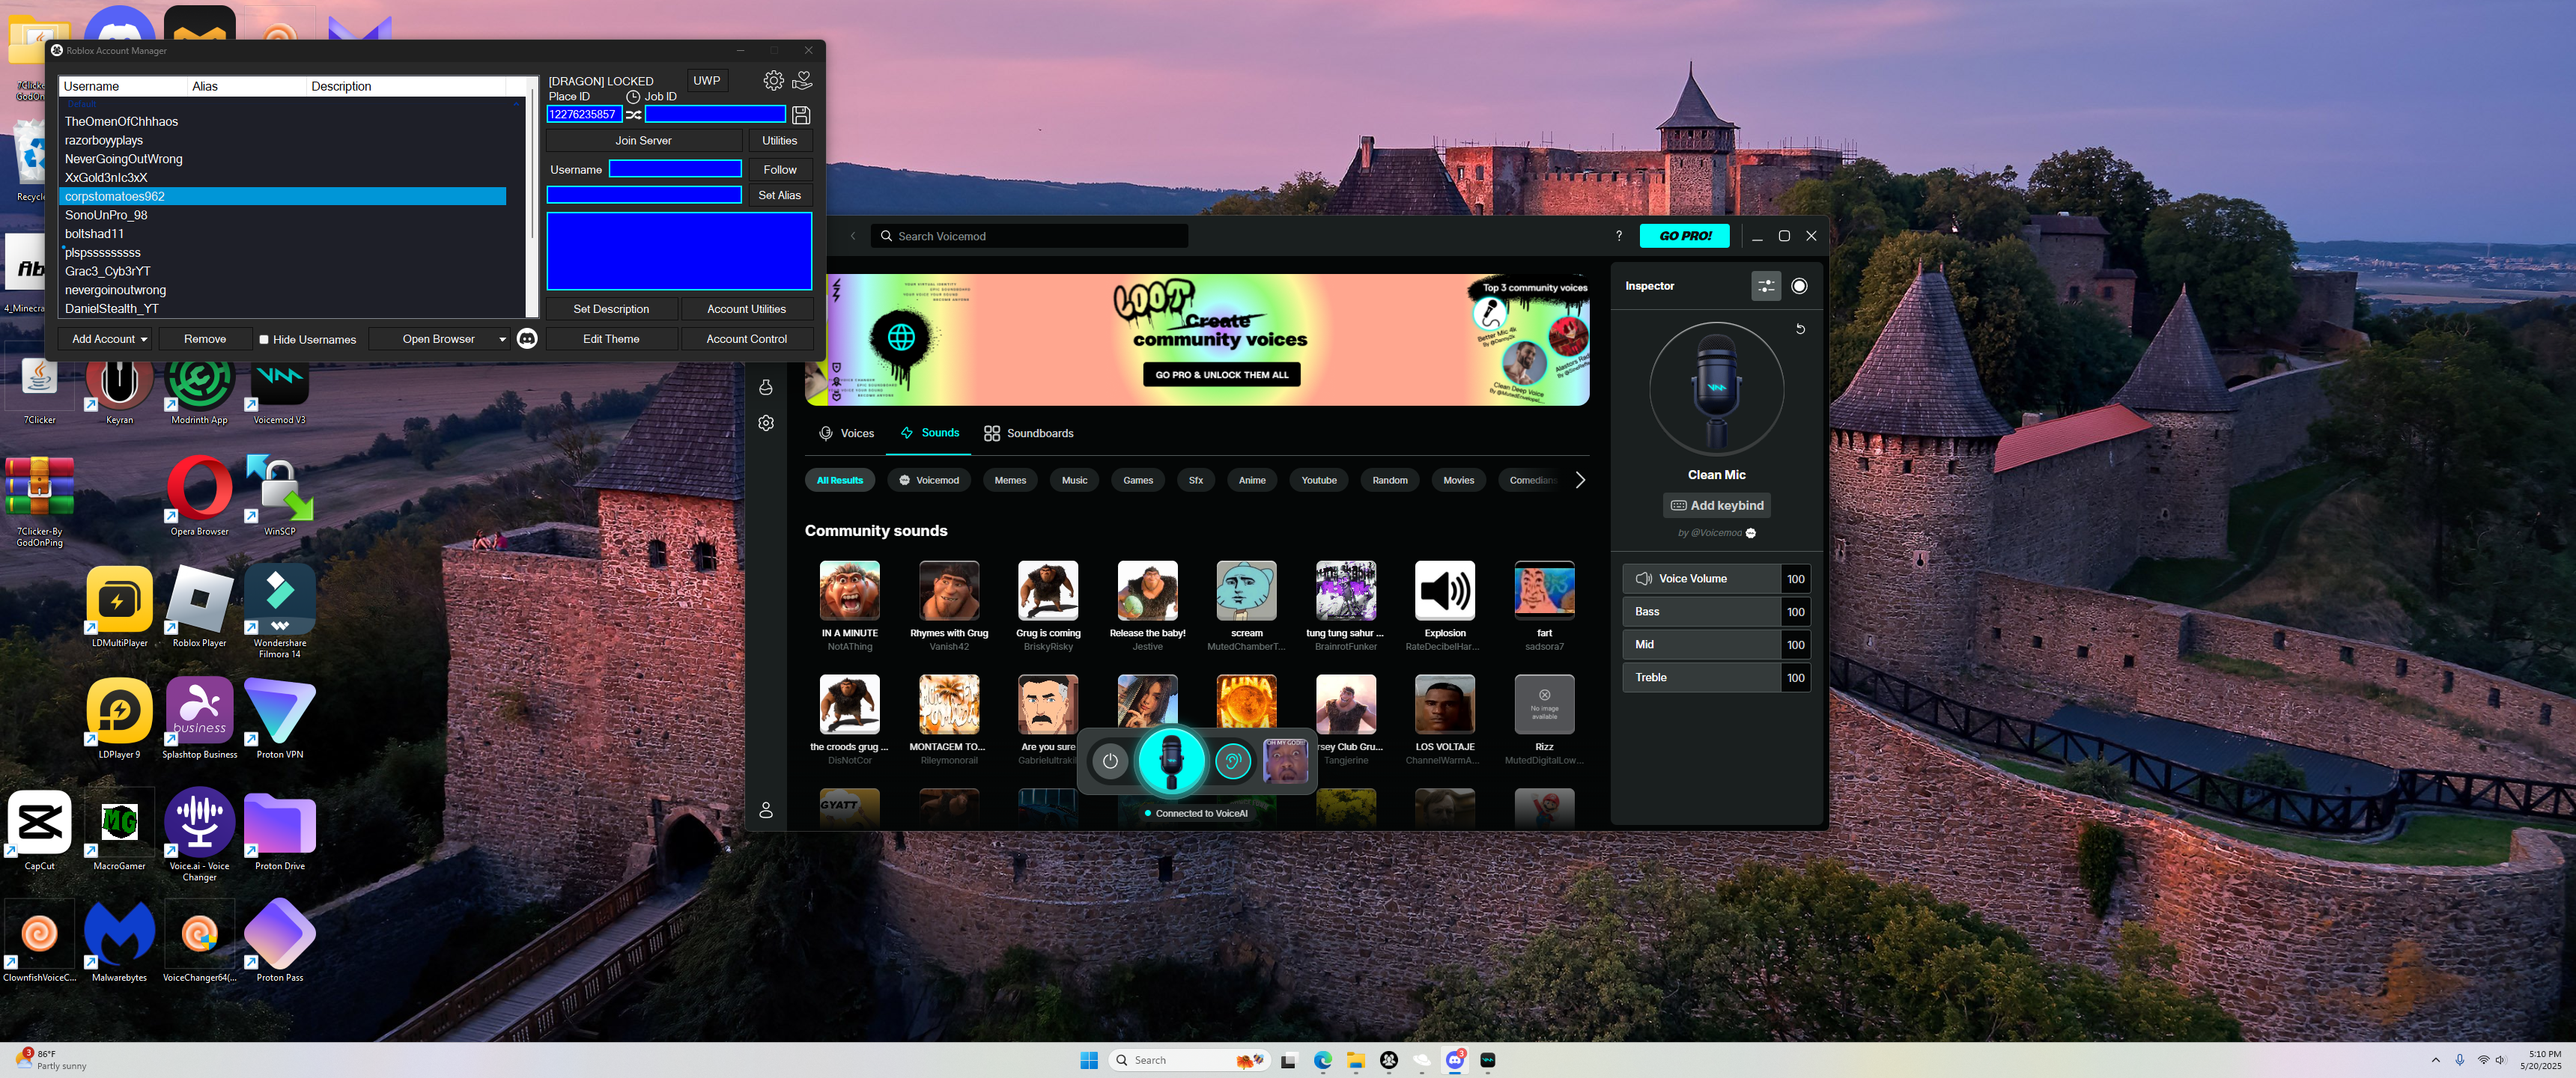Click the Join Server button
Screen dimensions: 2576x1078
pos(643,141)
